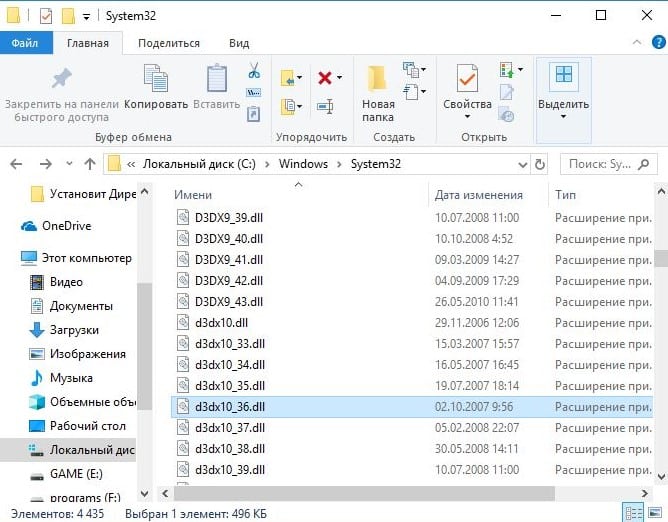The width and height of the screenshot is (668, 522).
Task: Open Customize Quick Access Toolbar dropdown
Action: (x=86, y=17)
